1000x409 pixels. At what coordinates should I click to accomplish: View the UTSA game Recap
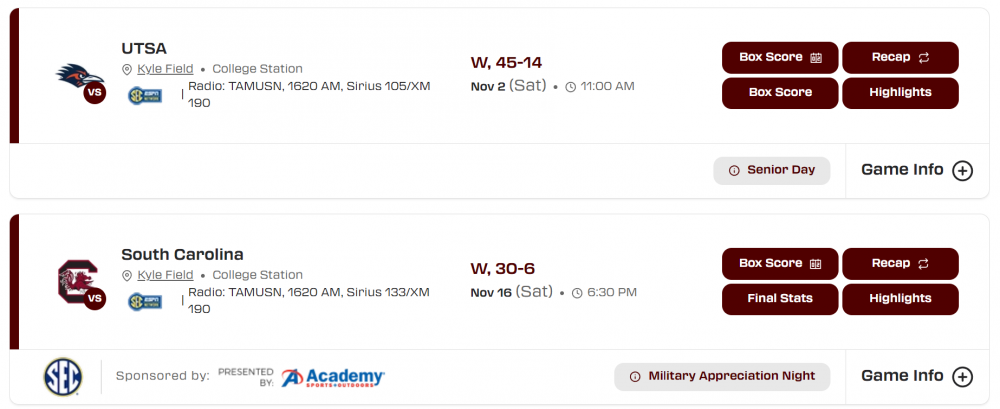click(x=900, y=57)
